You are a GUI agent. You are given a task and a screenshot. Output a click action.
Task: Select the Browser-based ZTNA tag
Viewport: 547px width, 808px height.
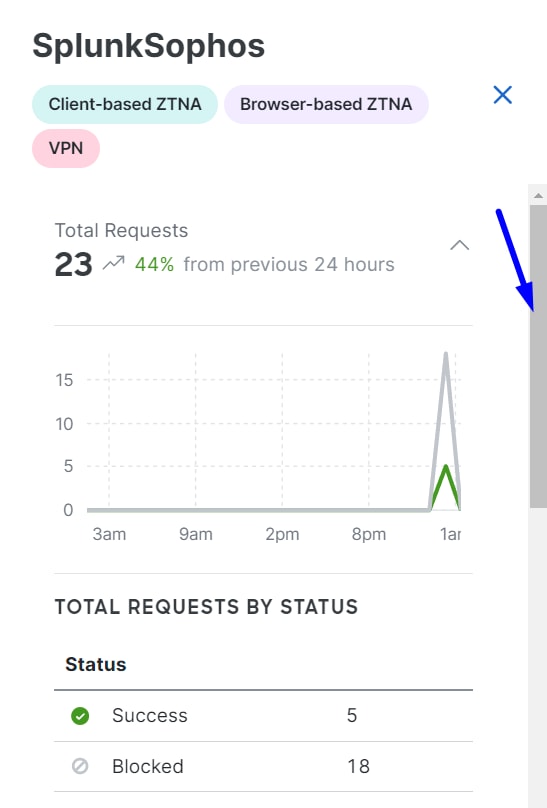pyautogui.click(x=326, y=104)
